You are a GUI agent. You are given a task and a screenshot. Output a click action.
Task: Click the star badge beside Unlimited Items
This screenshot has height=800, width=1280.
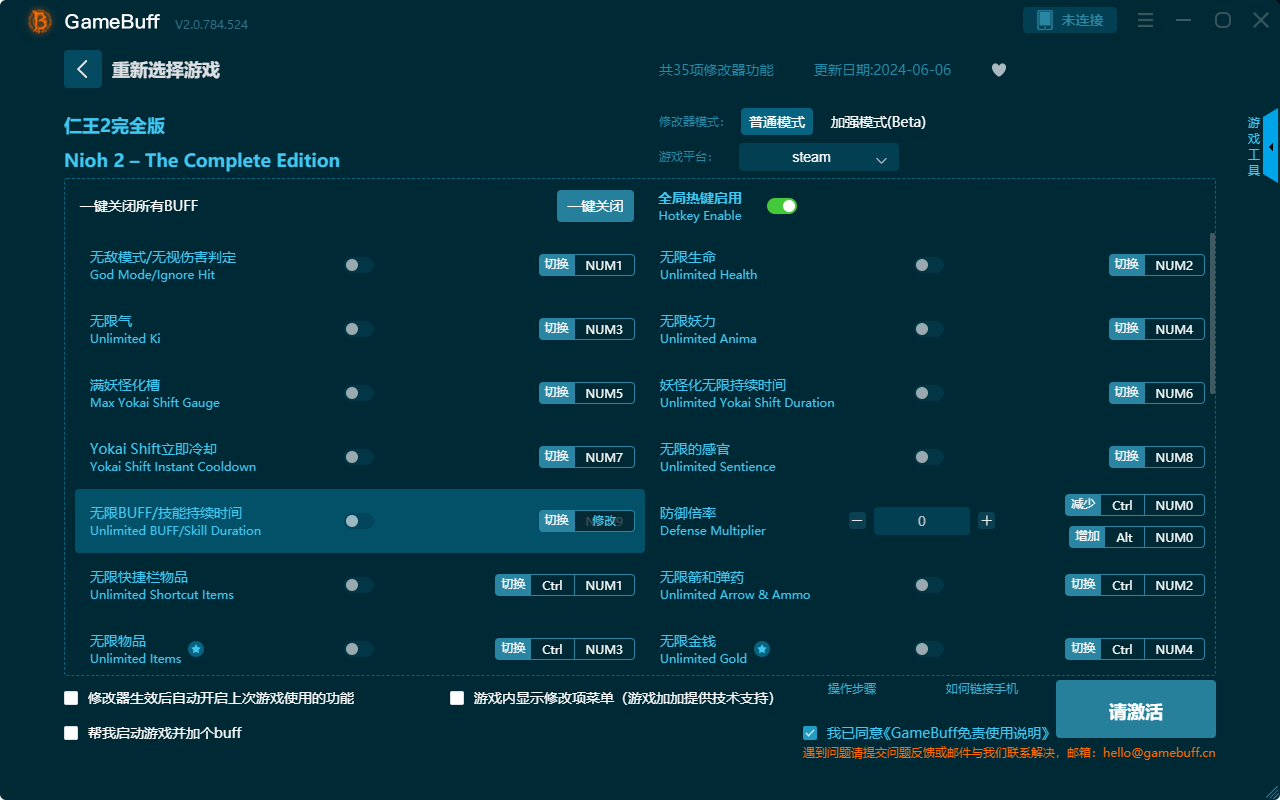pyautogui.click(x=196, y=649)
